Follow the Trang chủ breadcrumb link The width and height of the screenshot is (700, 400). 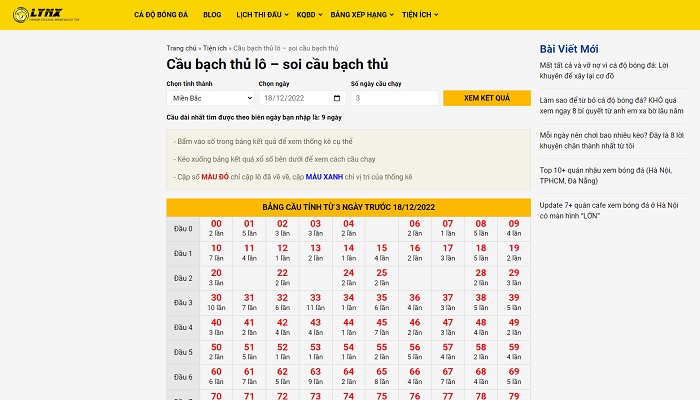click(181, 48)
